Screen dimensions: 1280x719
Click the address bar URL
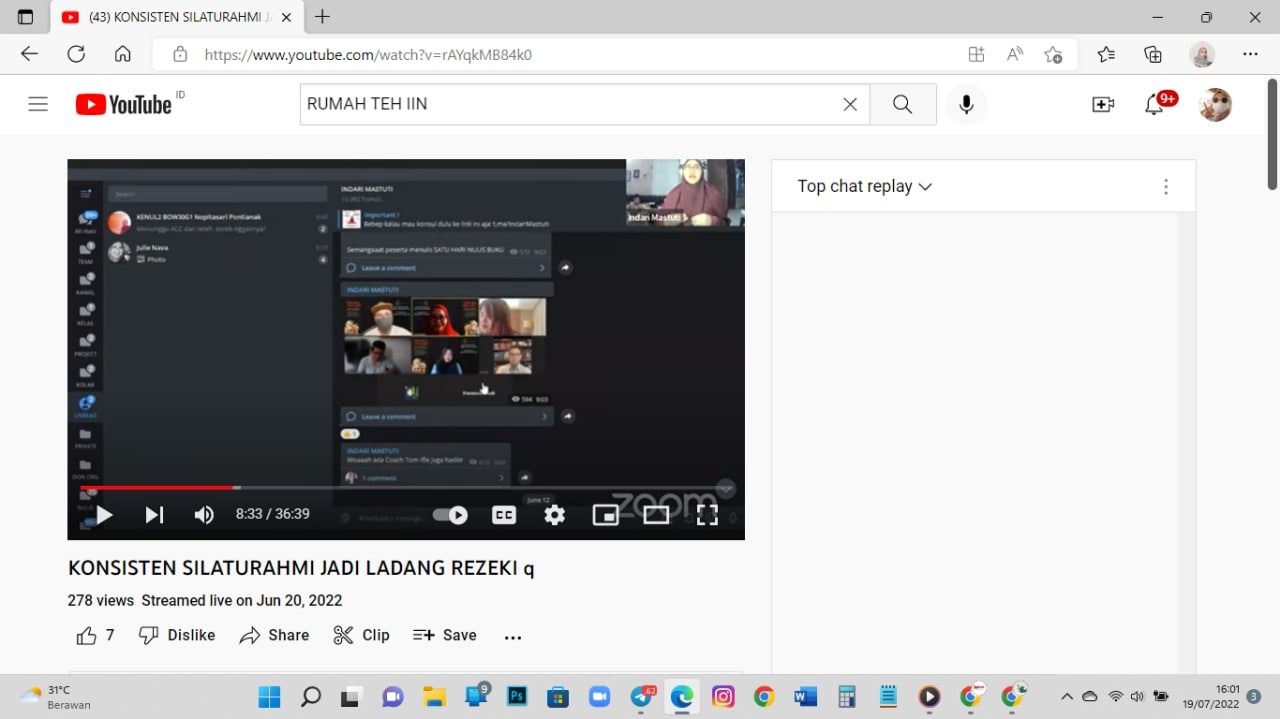[368, 55]
